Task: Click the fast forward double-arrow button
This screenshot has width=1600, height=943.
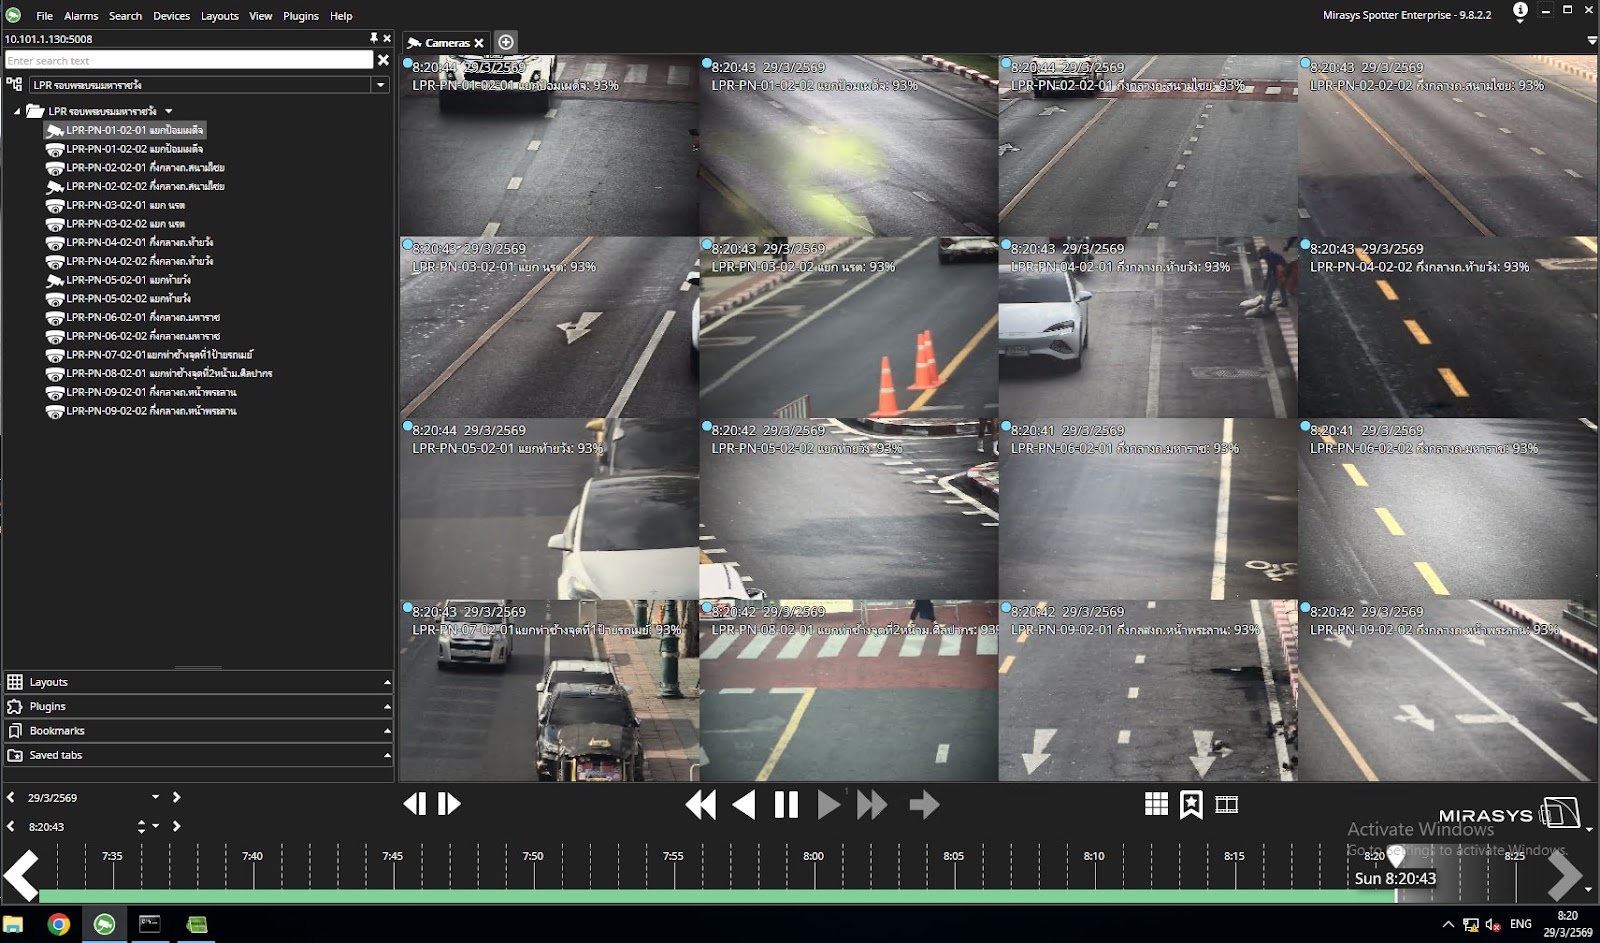Action: click(872, 805)
